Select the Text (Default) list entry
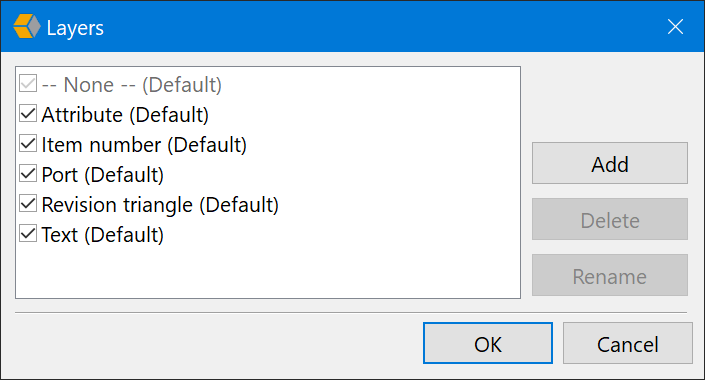This screenshot has width=705, height=380. tap(103, 235)
